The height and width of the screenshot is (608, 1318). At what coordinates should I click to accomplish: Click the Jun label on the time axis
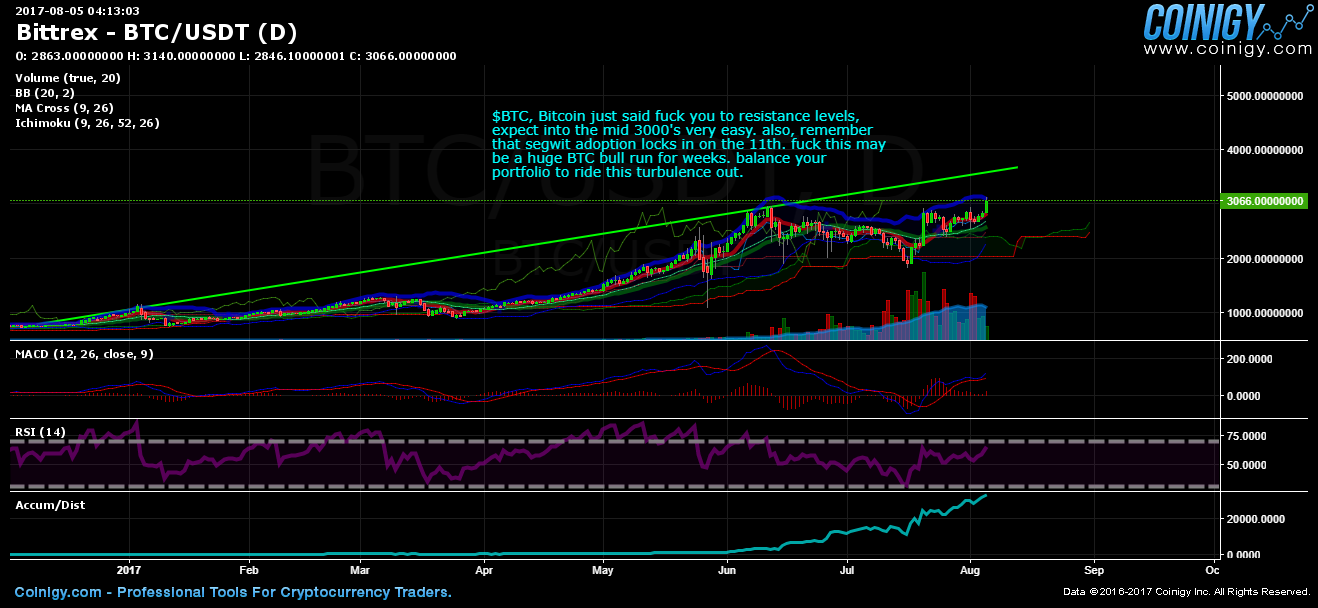pyautogui.click(x=728, y=569)
